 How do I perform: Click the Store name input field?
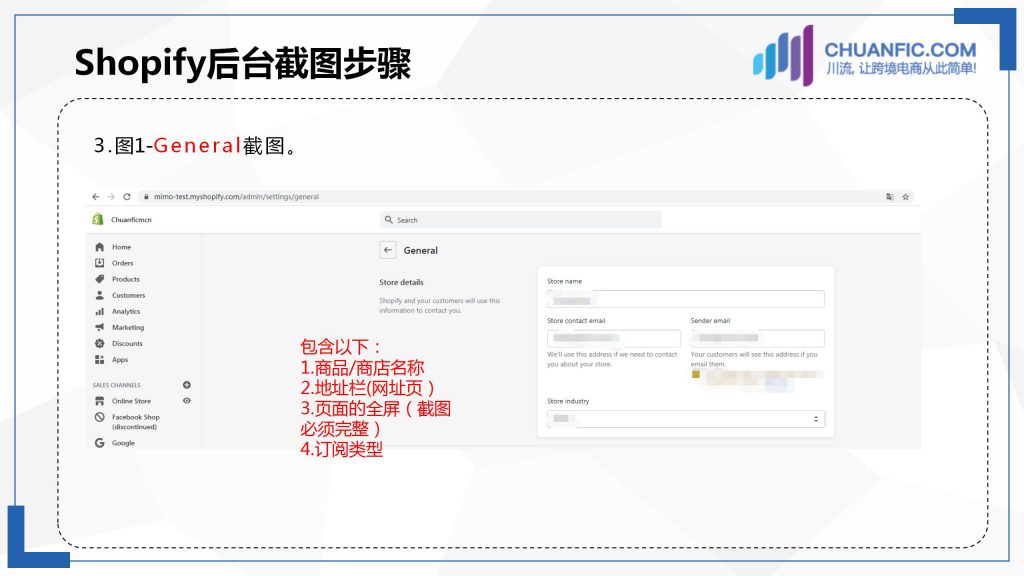pos(686,299)
